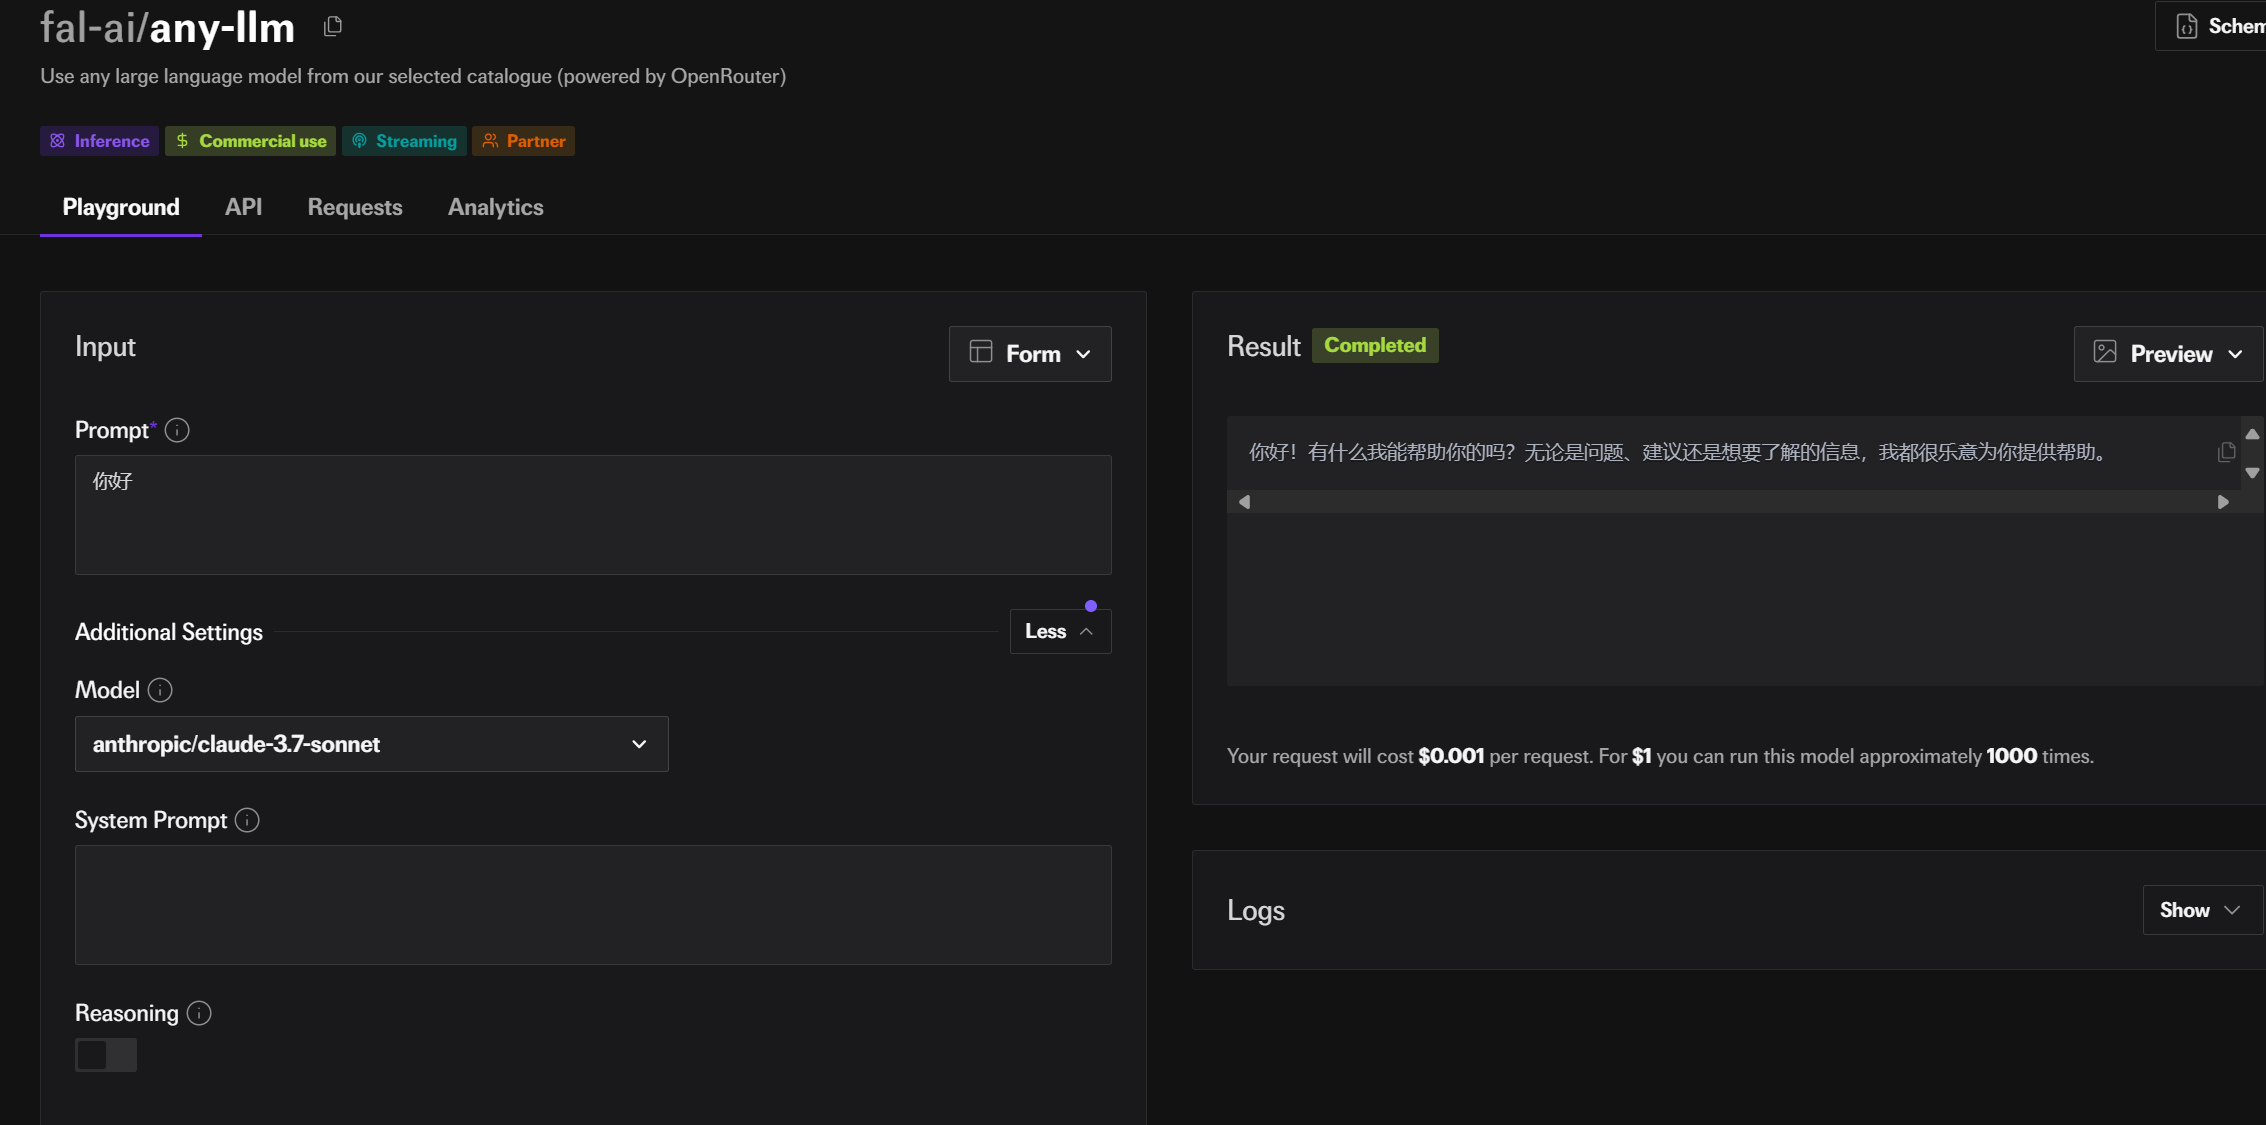Click the Reasoning info icon
Screen dimensions: 2266x1125
point(199,1013)
